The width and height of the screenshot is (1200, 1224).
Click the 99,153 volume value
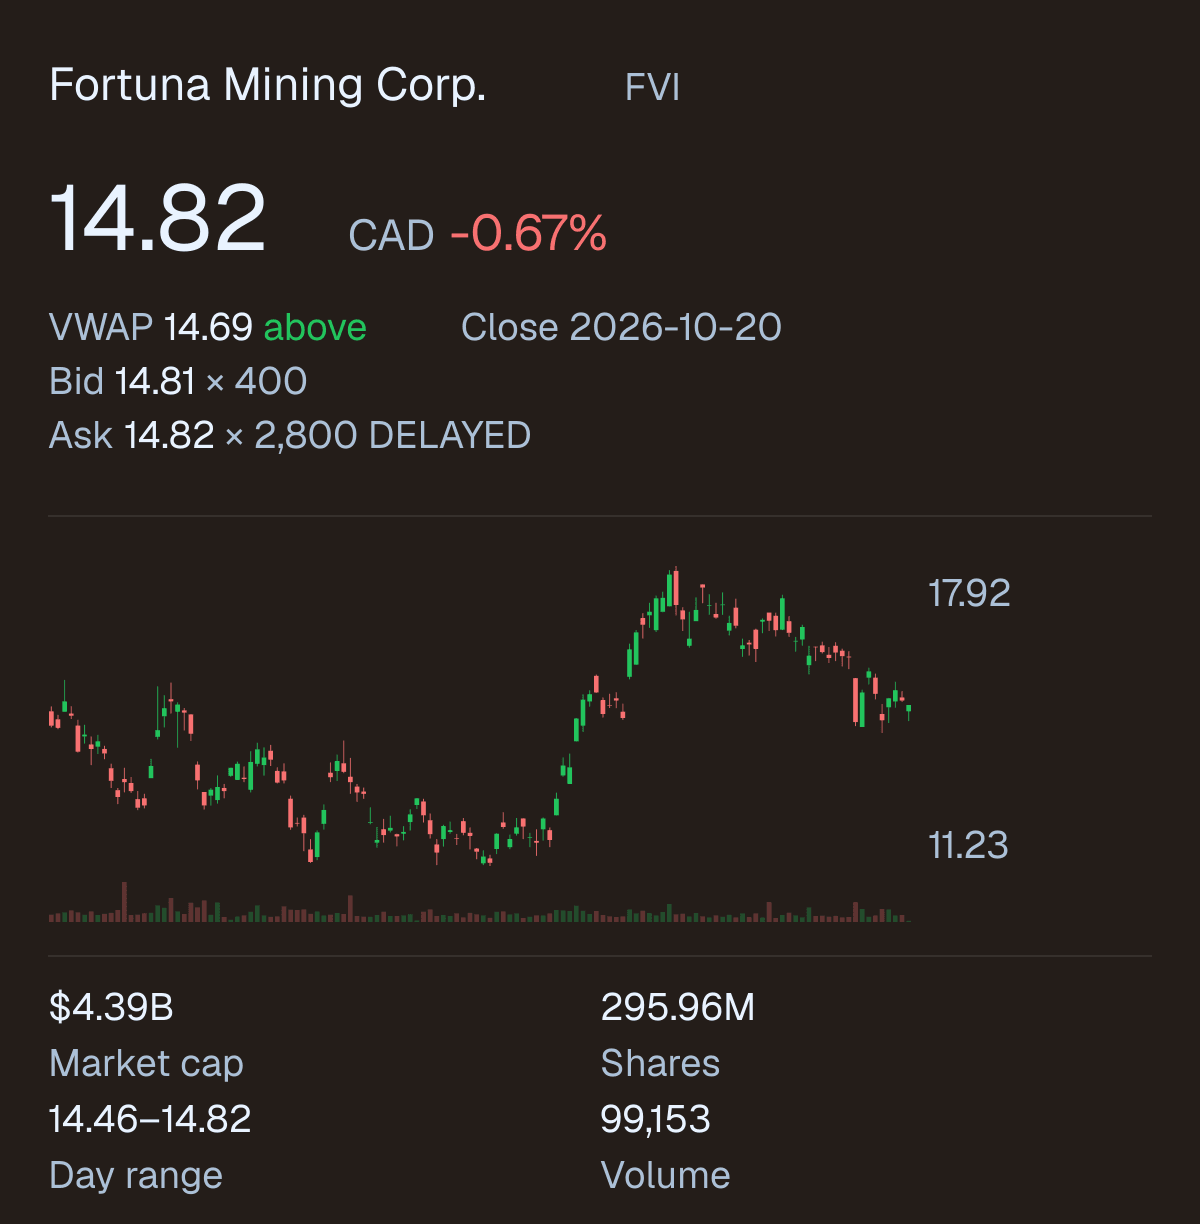(x=655, y=1119)
